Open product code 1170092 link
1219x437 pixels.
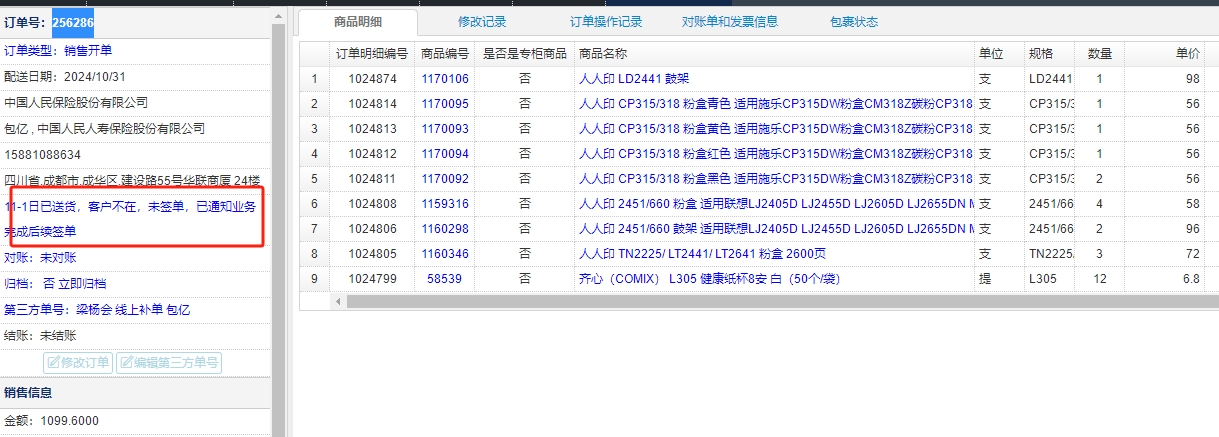point(445,179)
